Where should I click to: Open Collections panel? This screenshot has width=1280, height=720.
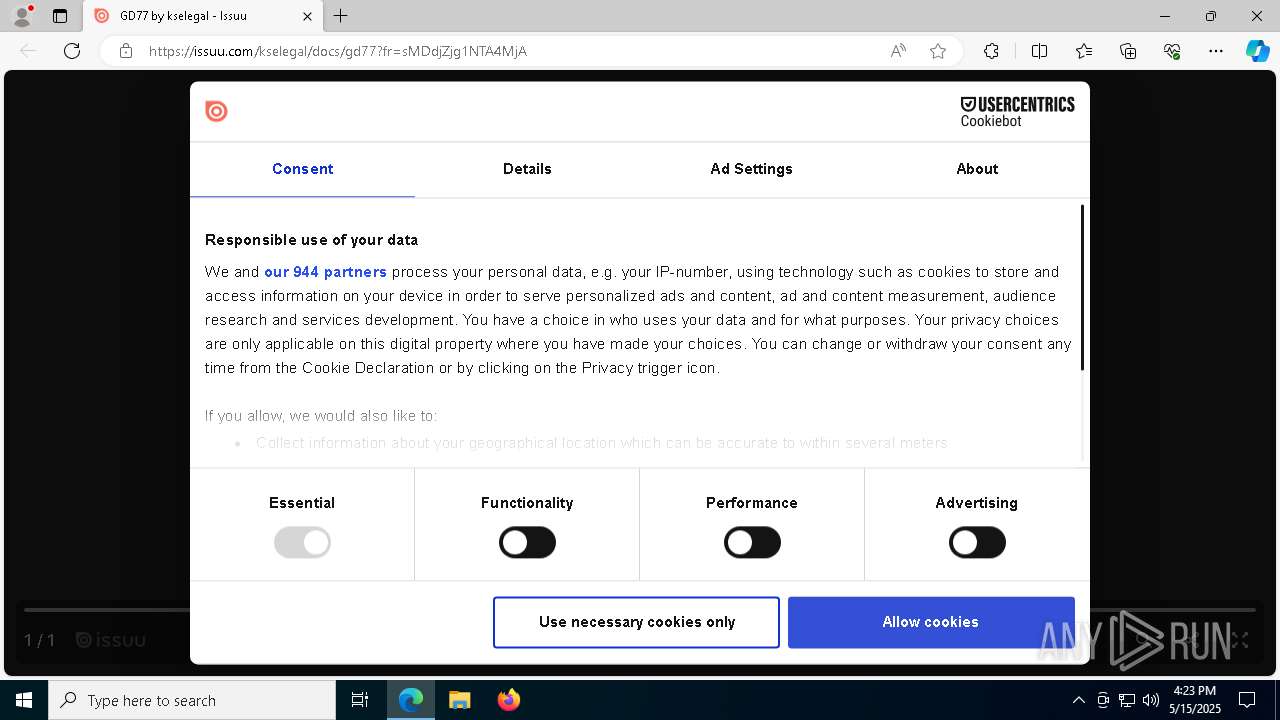point(1128,51)
